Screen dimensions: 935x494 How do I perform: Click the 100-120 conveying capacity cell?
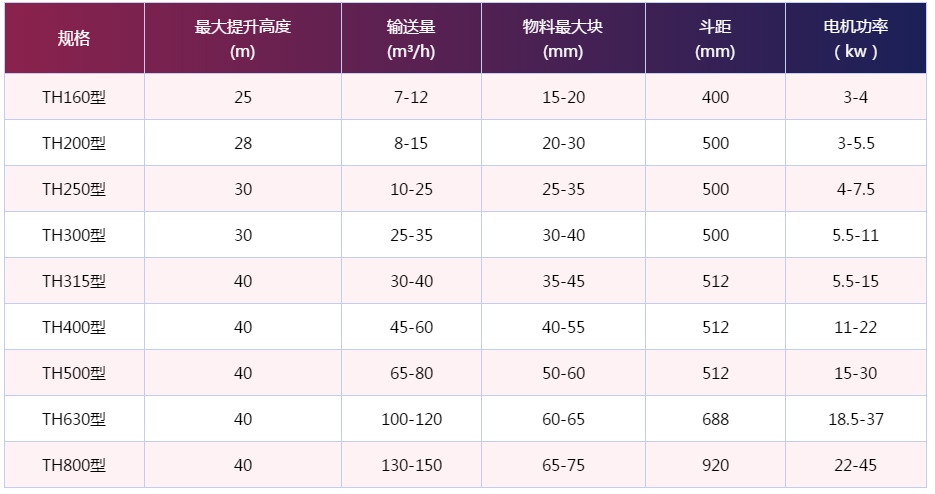point(411,419)
